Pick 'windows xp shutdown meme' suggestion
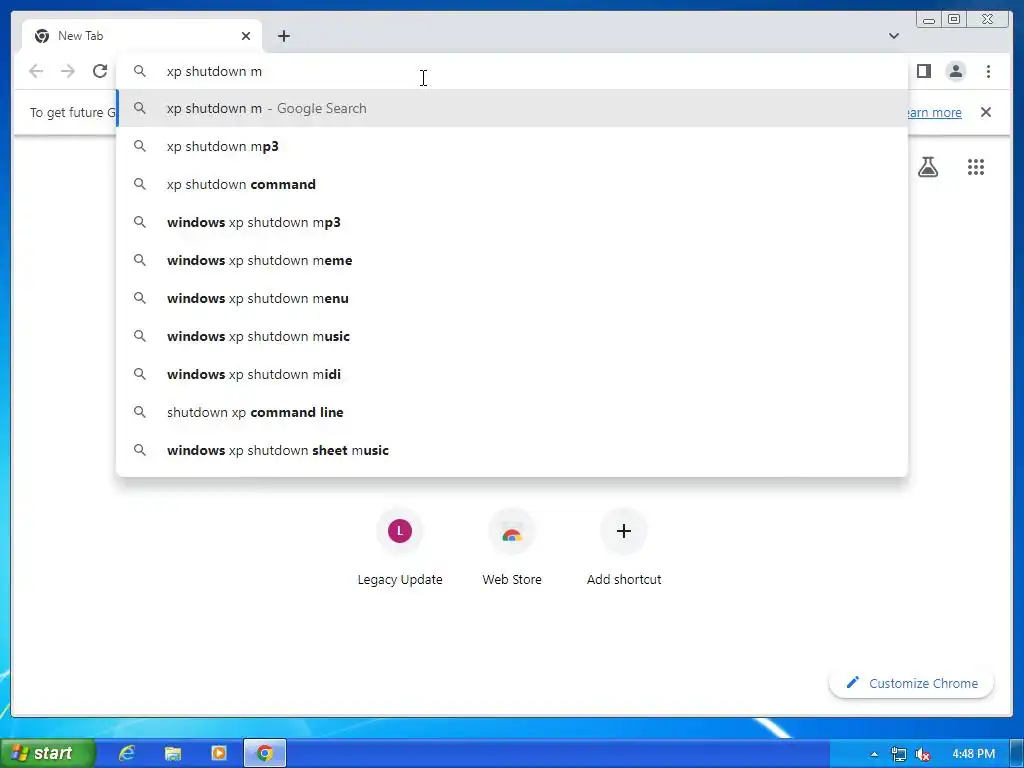The height and width of the screenshot is (768, 1024). pos(512,260)
